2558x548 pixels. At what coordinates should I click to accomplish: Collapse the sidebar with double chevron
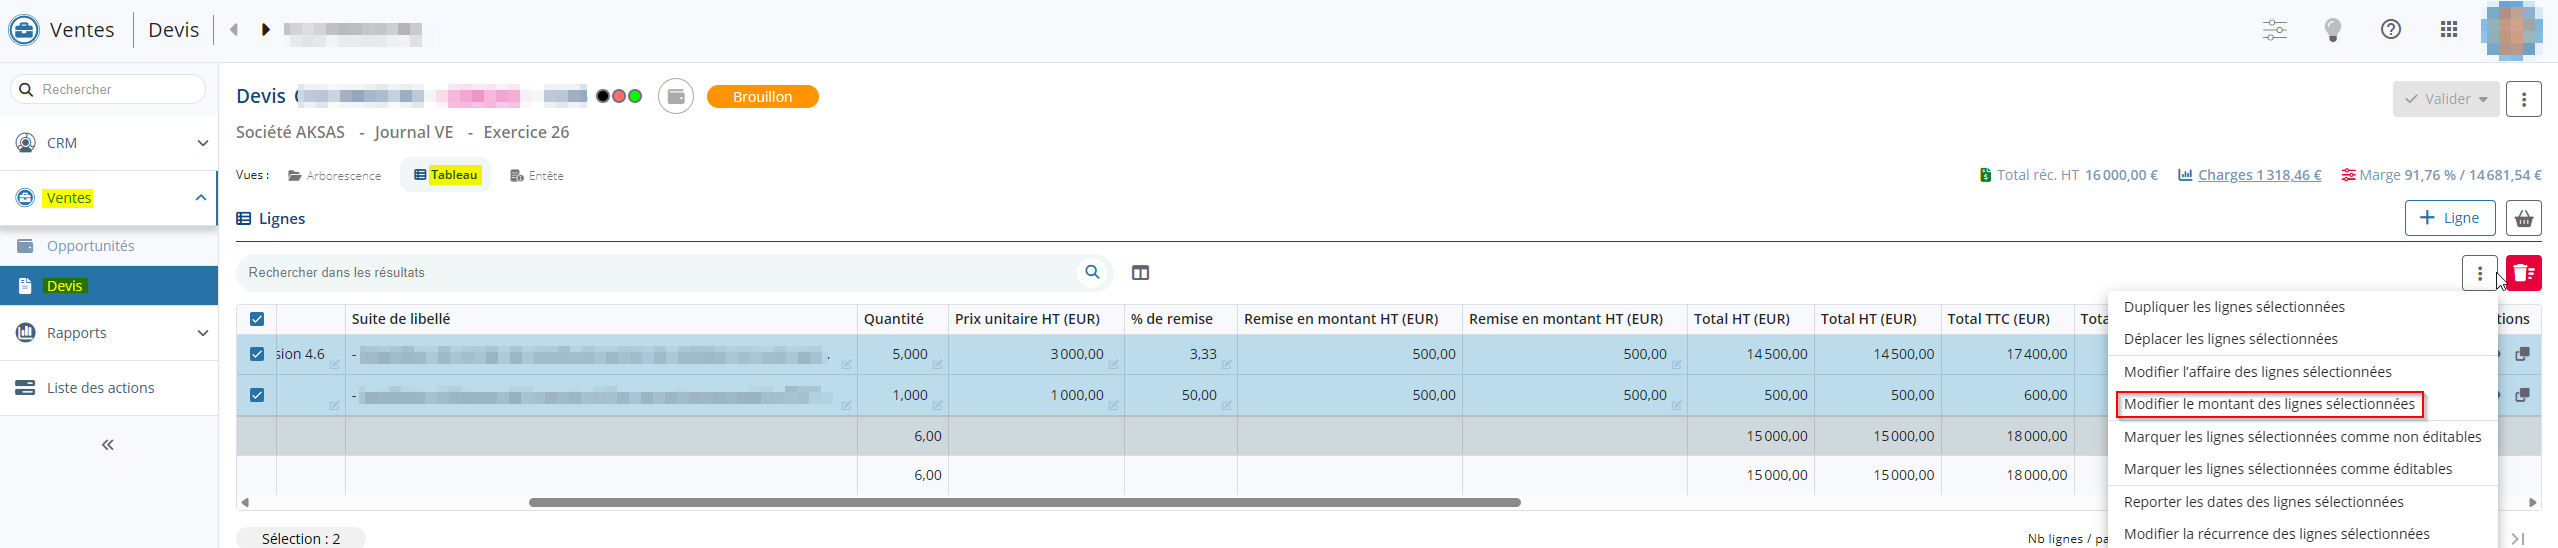(x=108, y=445)
